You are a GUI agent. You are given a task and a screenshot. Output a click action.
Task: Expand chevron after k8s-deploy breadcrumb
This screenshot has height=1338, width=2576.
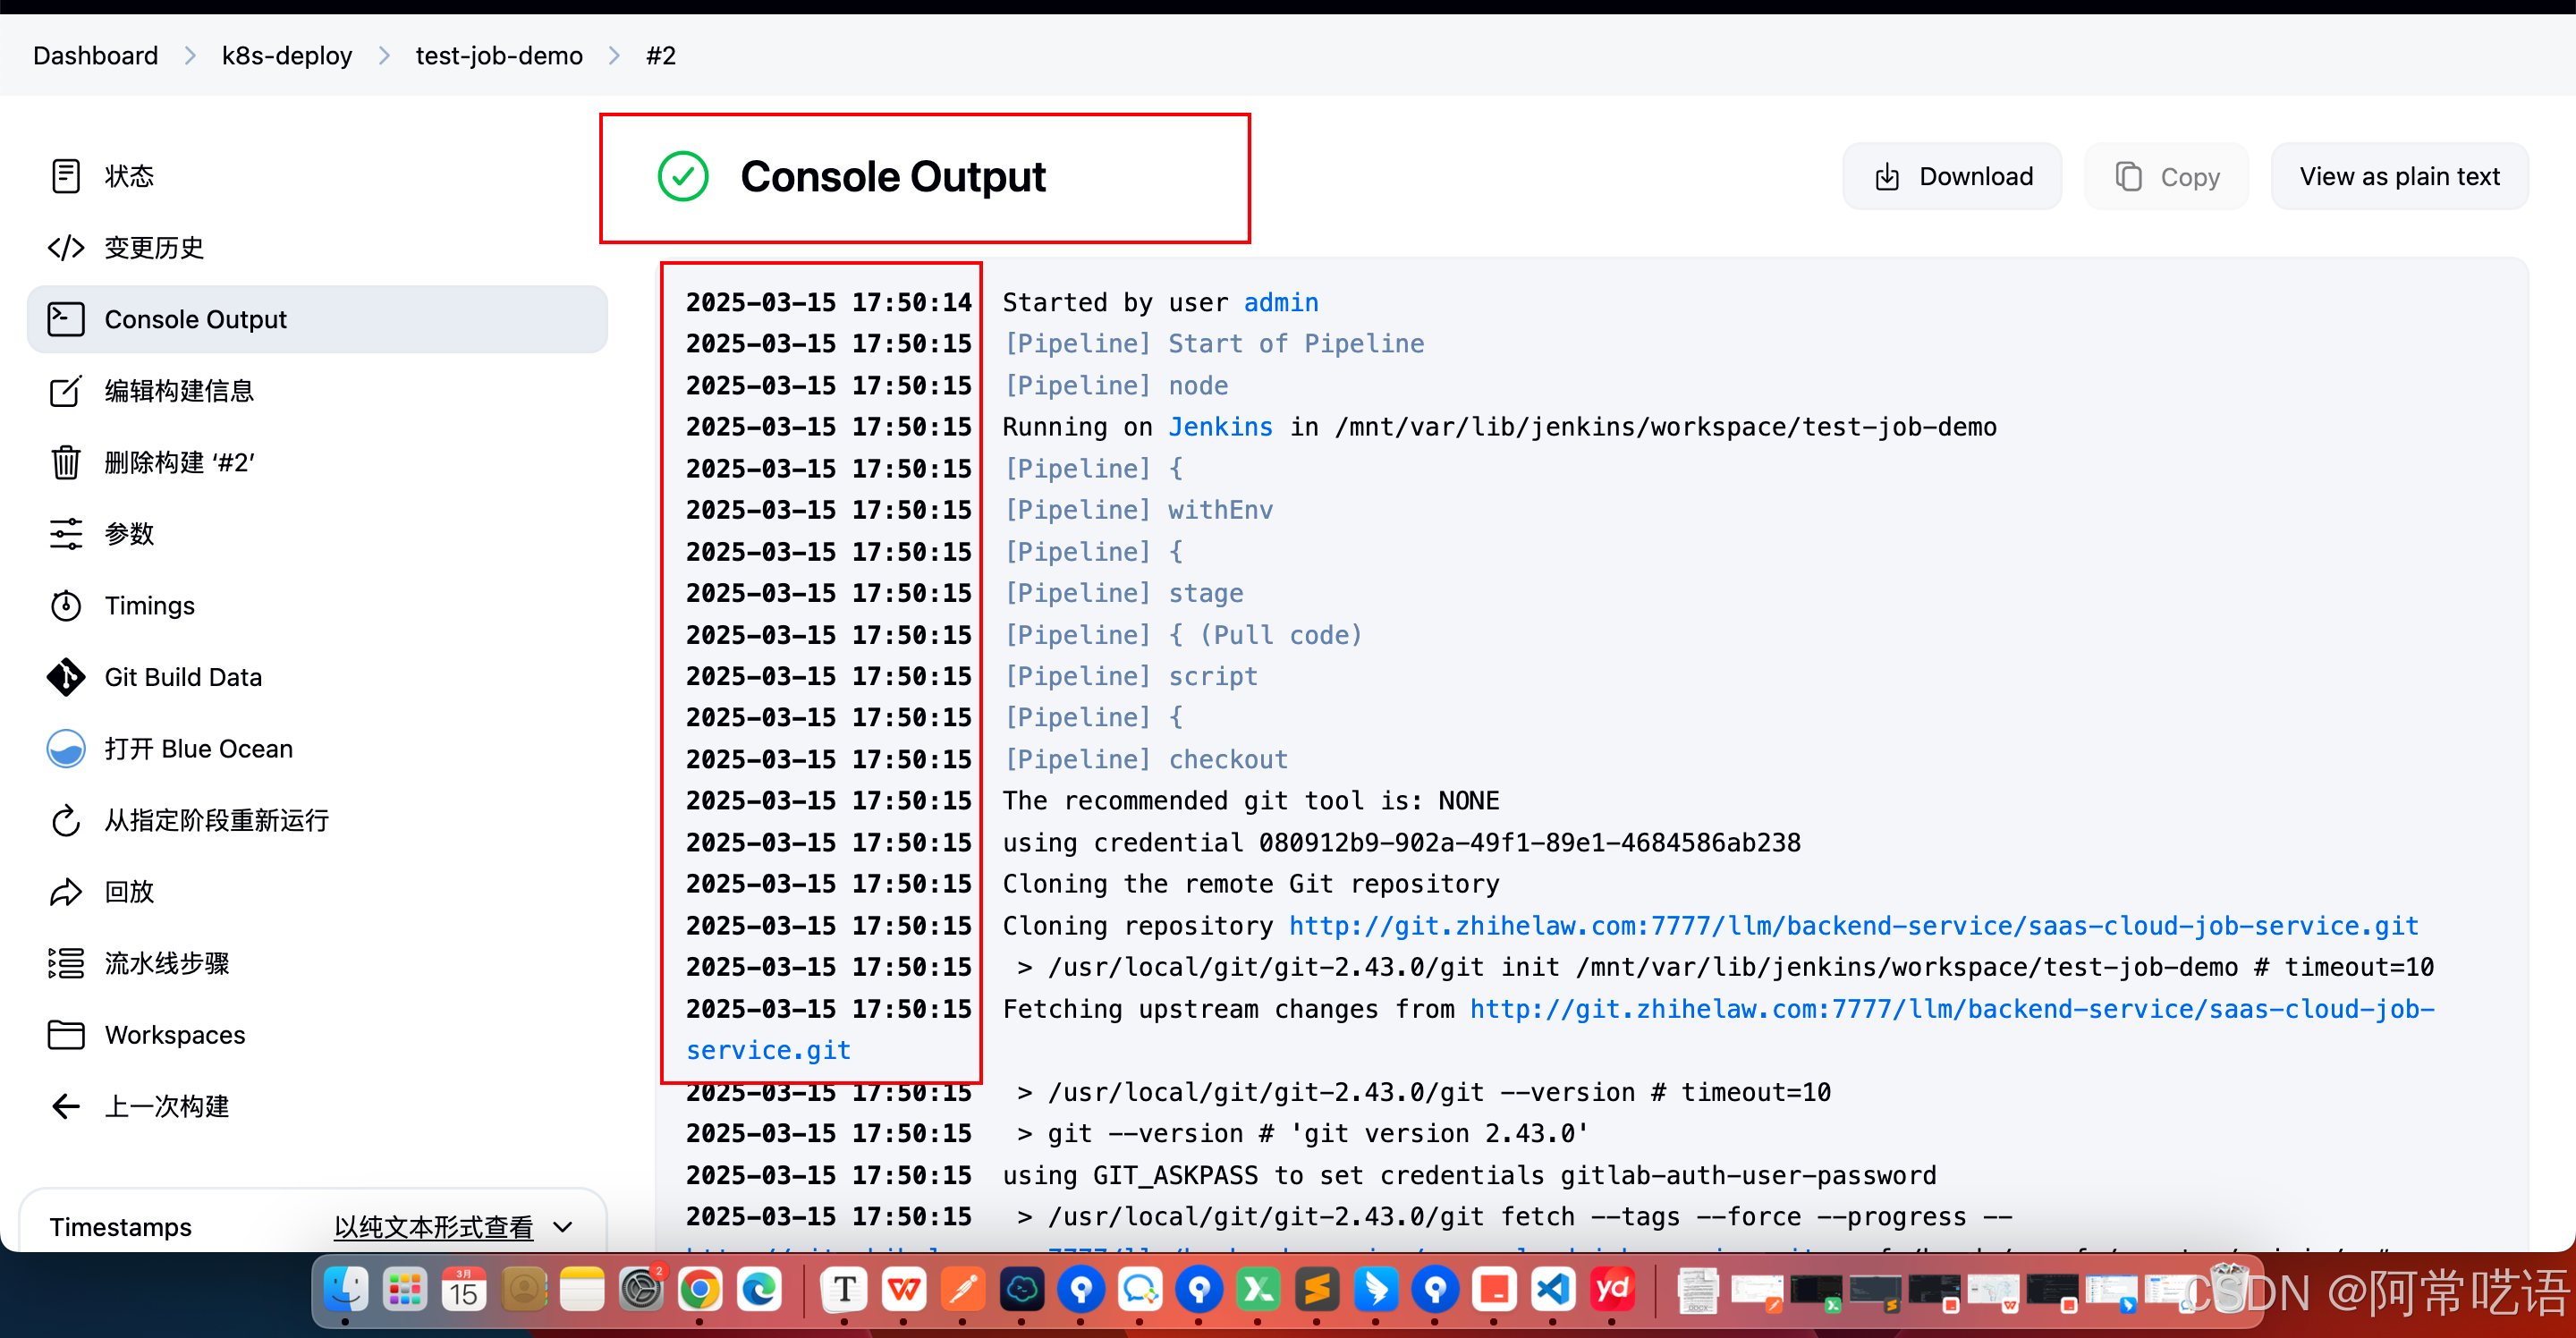click(x=384, y=56)
